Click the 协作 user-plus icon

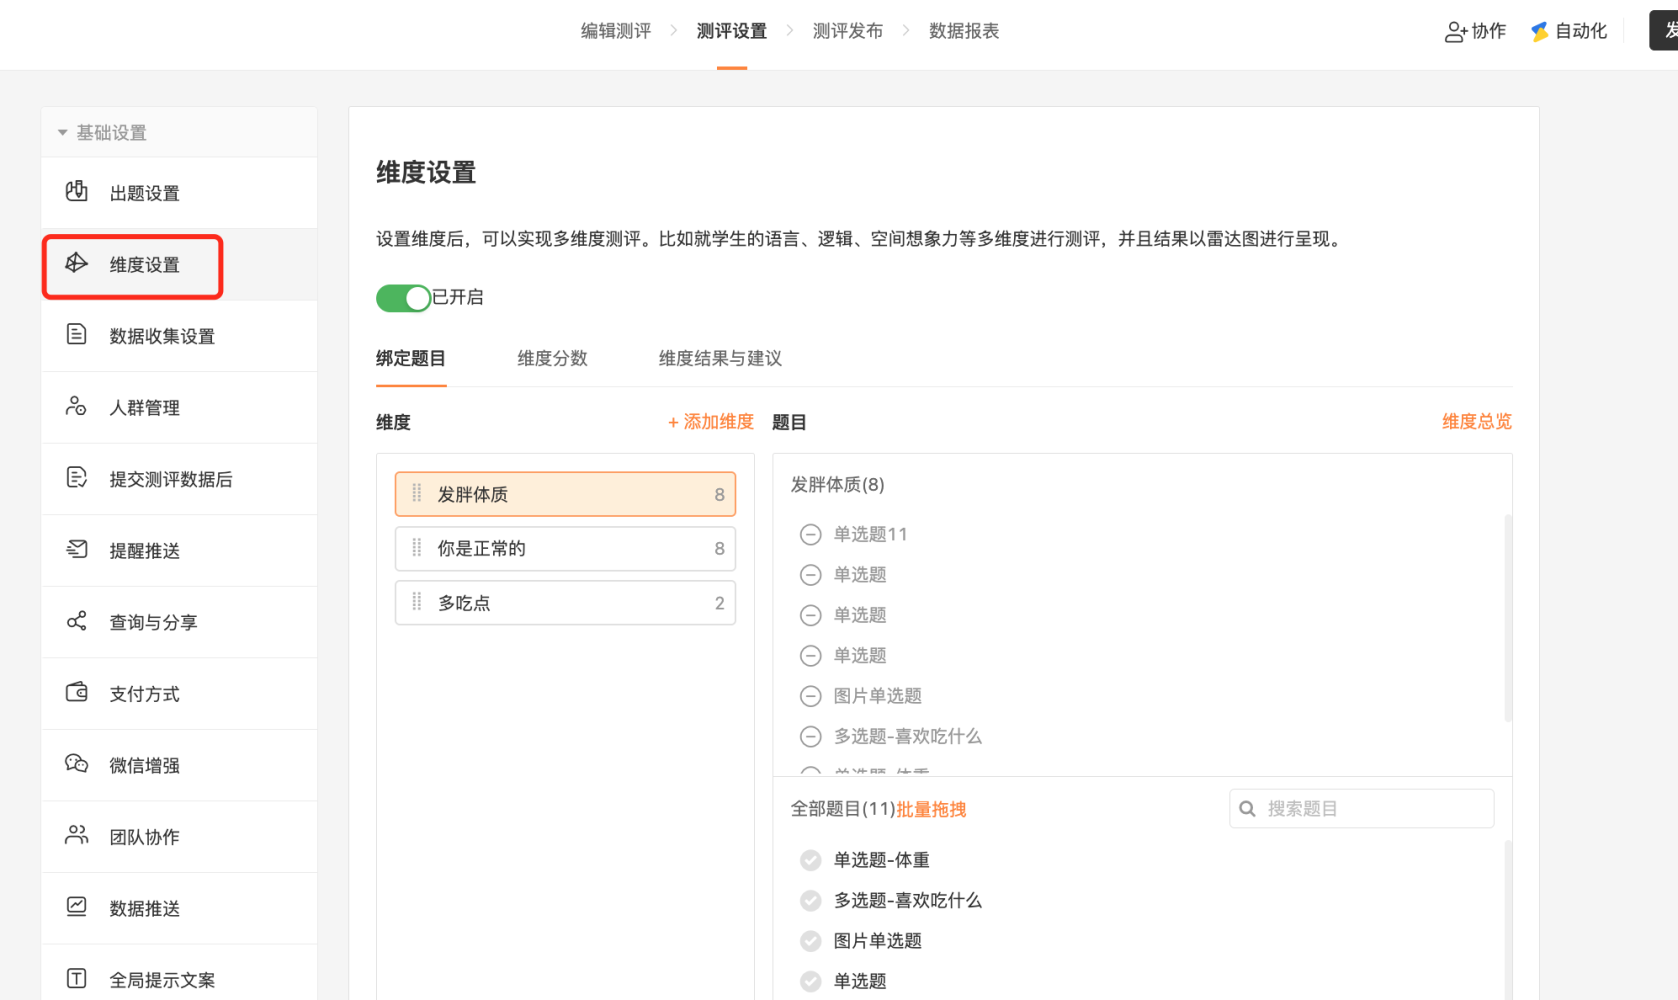(1455, 32)
